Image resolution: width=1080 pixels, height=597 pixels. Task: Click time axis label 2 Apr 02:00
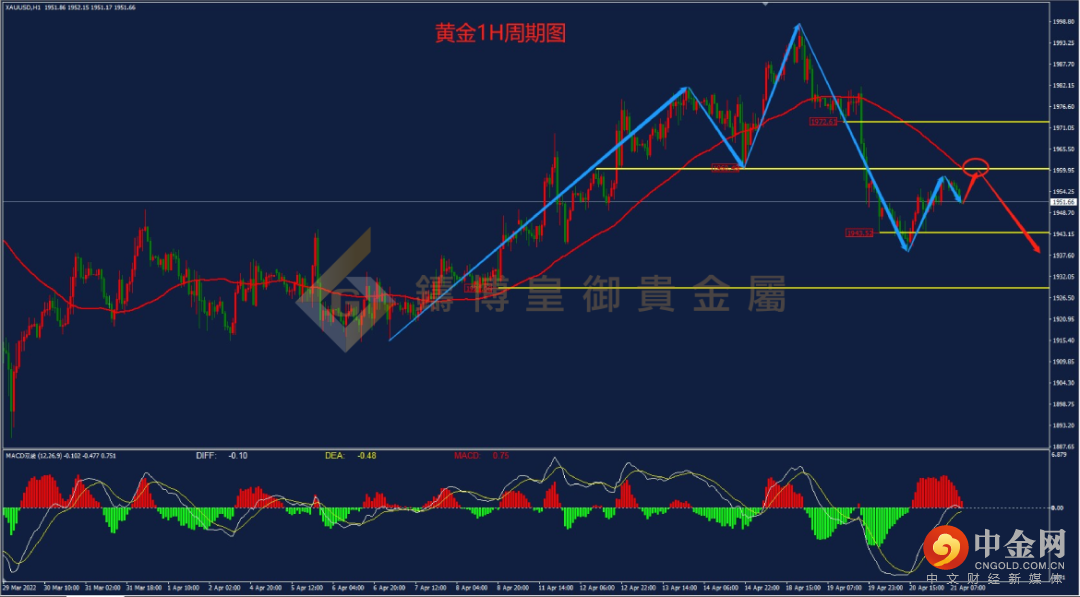[x=224, y=589]
